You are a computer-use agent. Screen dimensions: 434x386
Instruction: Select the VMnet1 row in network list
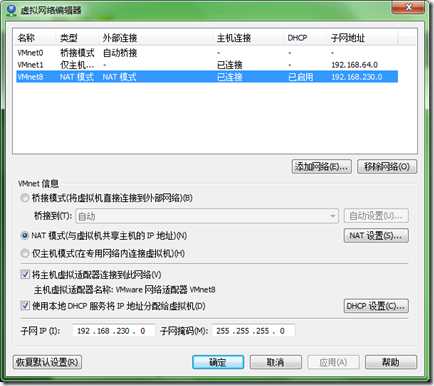click(x=207, y=65)
